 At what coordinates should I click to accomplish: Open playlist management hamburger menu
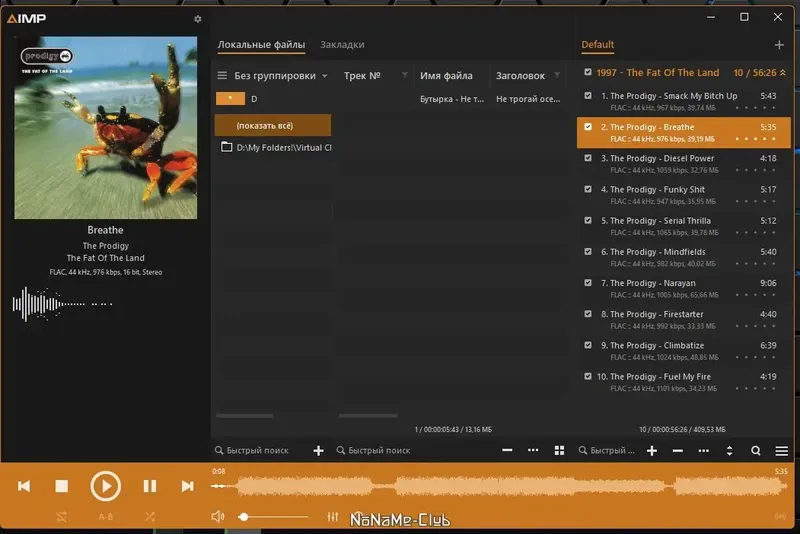click(x=782, y=451)
